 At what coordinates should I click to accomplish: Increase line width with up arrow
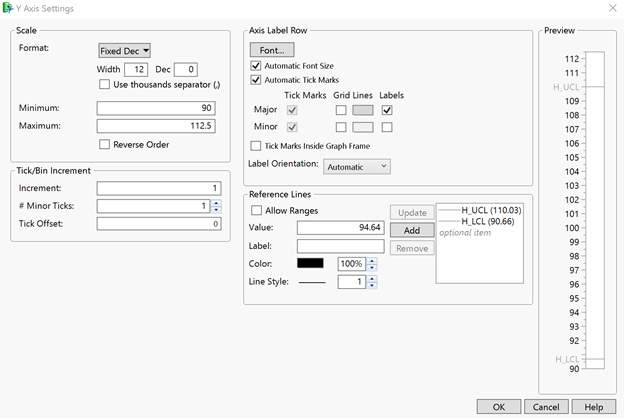tap(372, 279)
